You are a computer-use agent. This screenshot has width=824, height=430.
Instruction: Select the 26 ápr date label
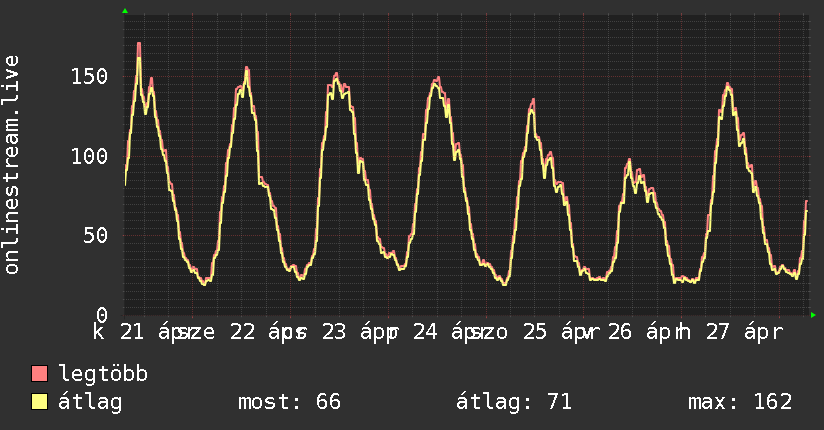click(x=640, y=331)
